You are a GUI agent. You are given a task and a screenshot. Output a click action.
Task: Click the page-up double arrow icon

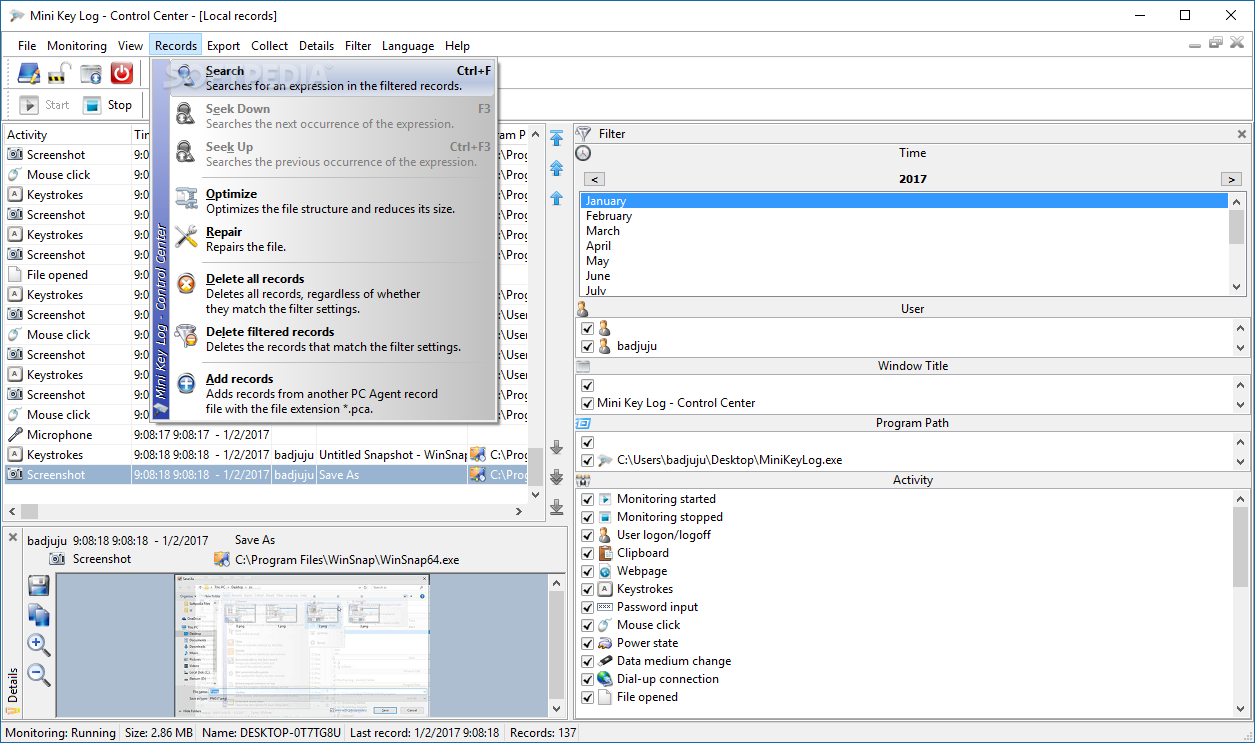pos(557,168)
